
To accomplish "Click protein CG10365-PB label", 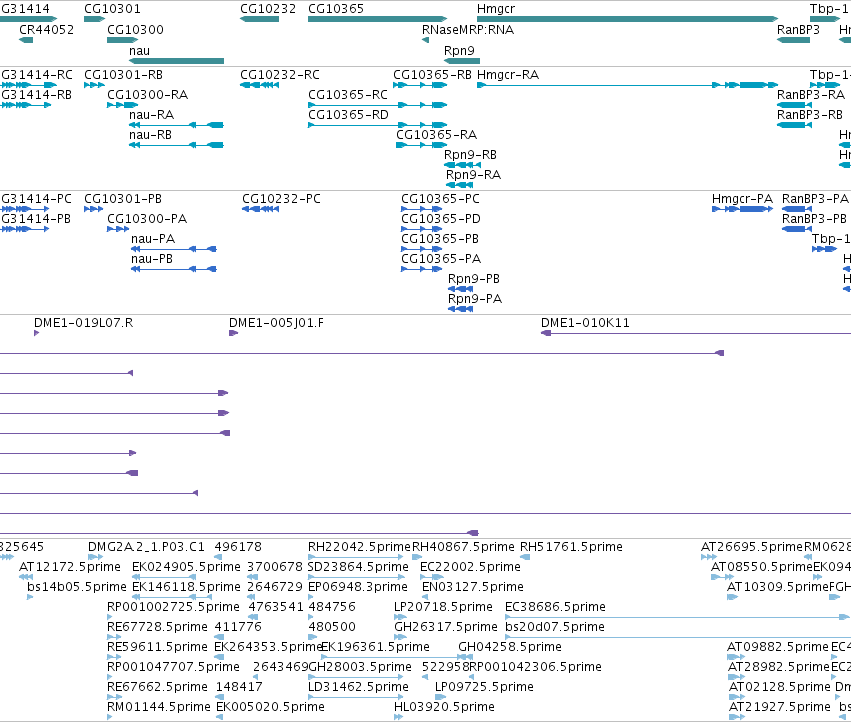I will [x=440, y=238].
